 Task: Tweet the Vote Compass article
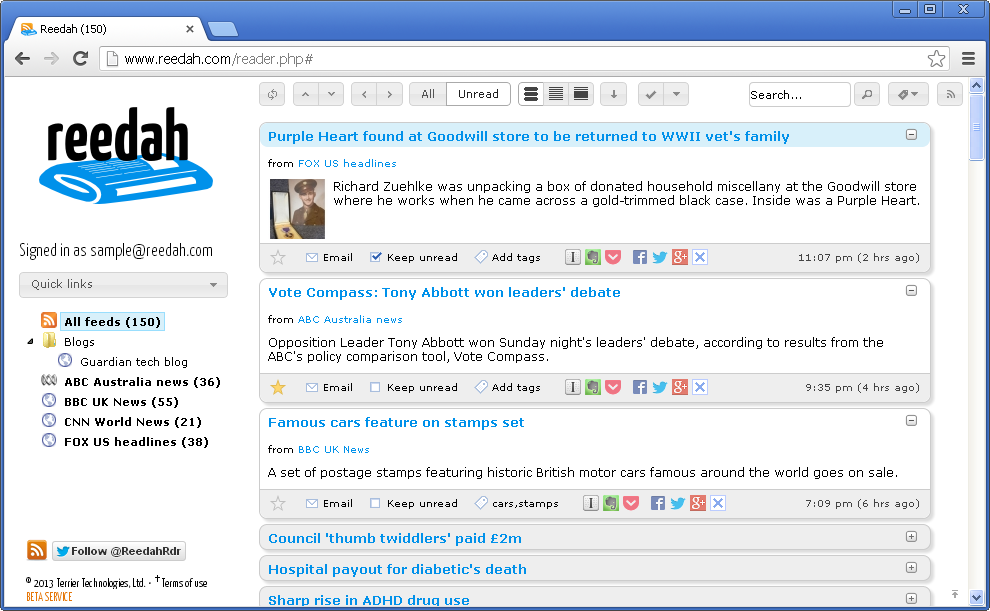660,387
